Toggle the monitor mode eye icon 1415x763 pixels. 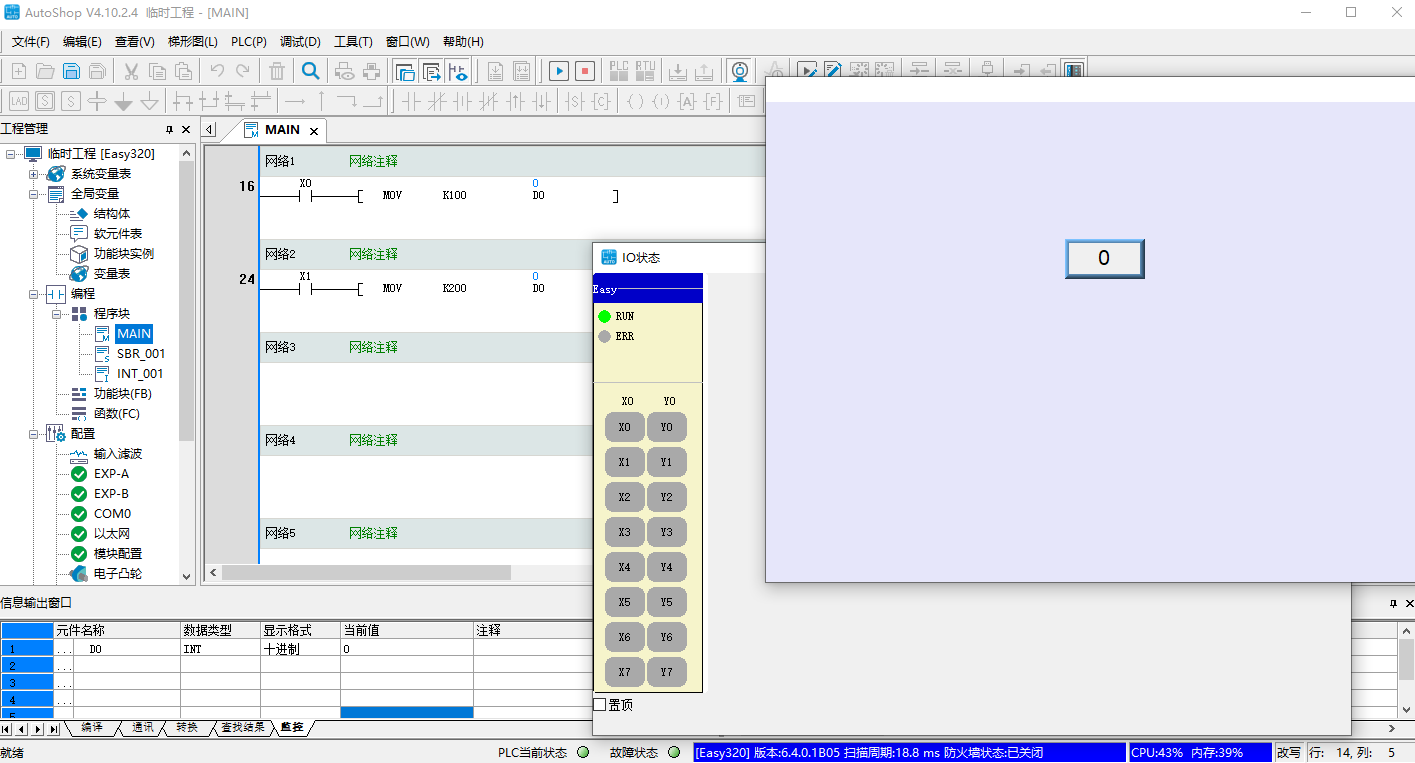(x=458, y=71)
